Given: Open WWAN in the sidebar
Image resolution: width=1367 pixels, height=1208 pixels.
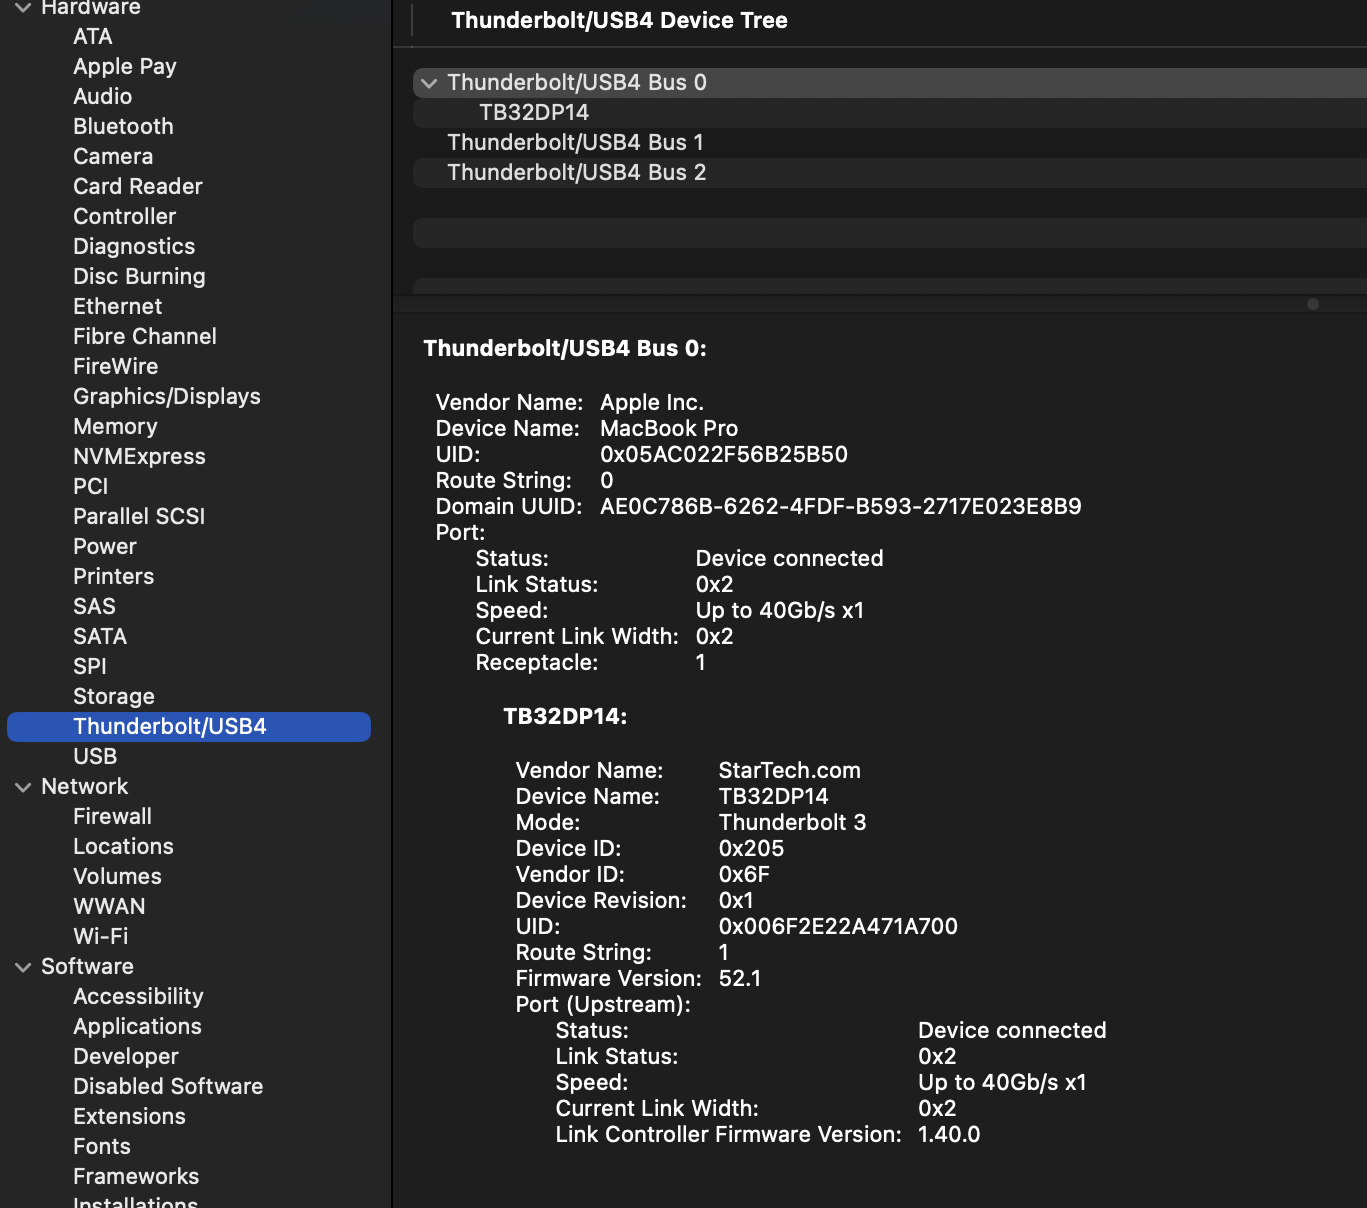Looking at the screenshot, I should [110, 907].
